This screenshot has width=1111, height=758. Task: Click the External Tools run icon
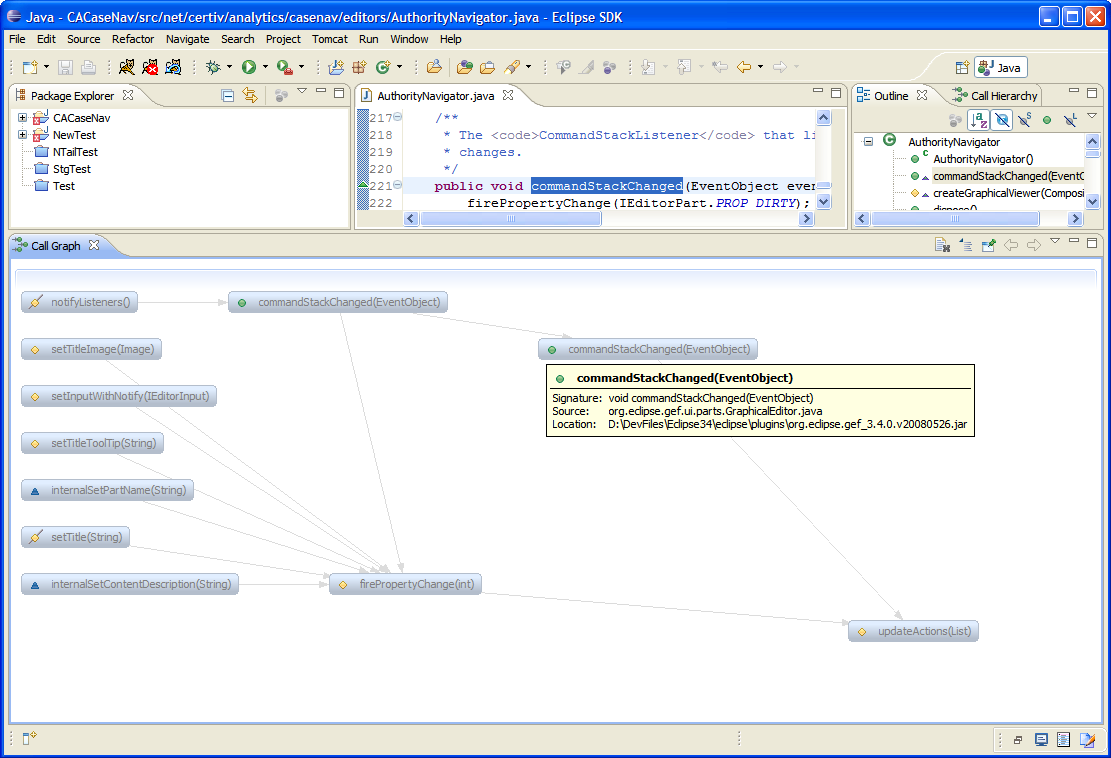coord(284,67)
